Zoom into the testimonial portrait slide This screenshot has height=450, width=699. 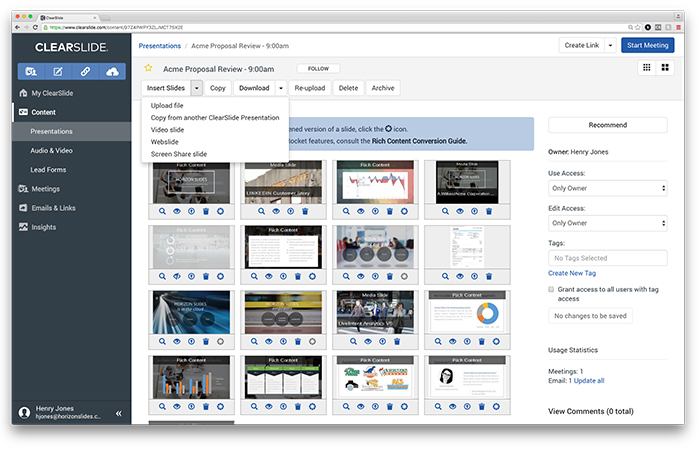click(438, 407)
